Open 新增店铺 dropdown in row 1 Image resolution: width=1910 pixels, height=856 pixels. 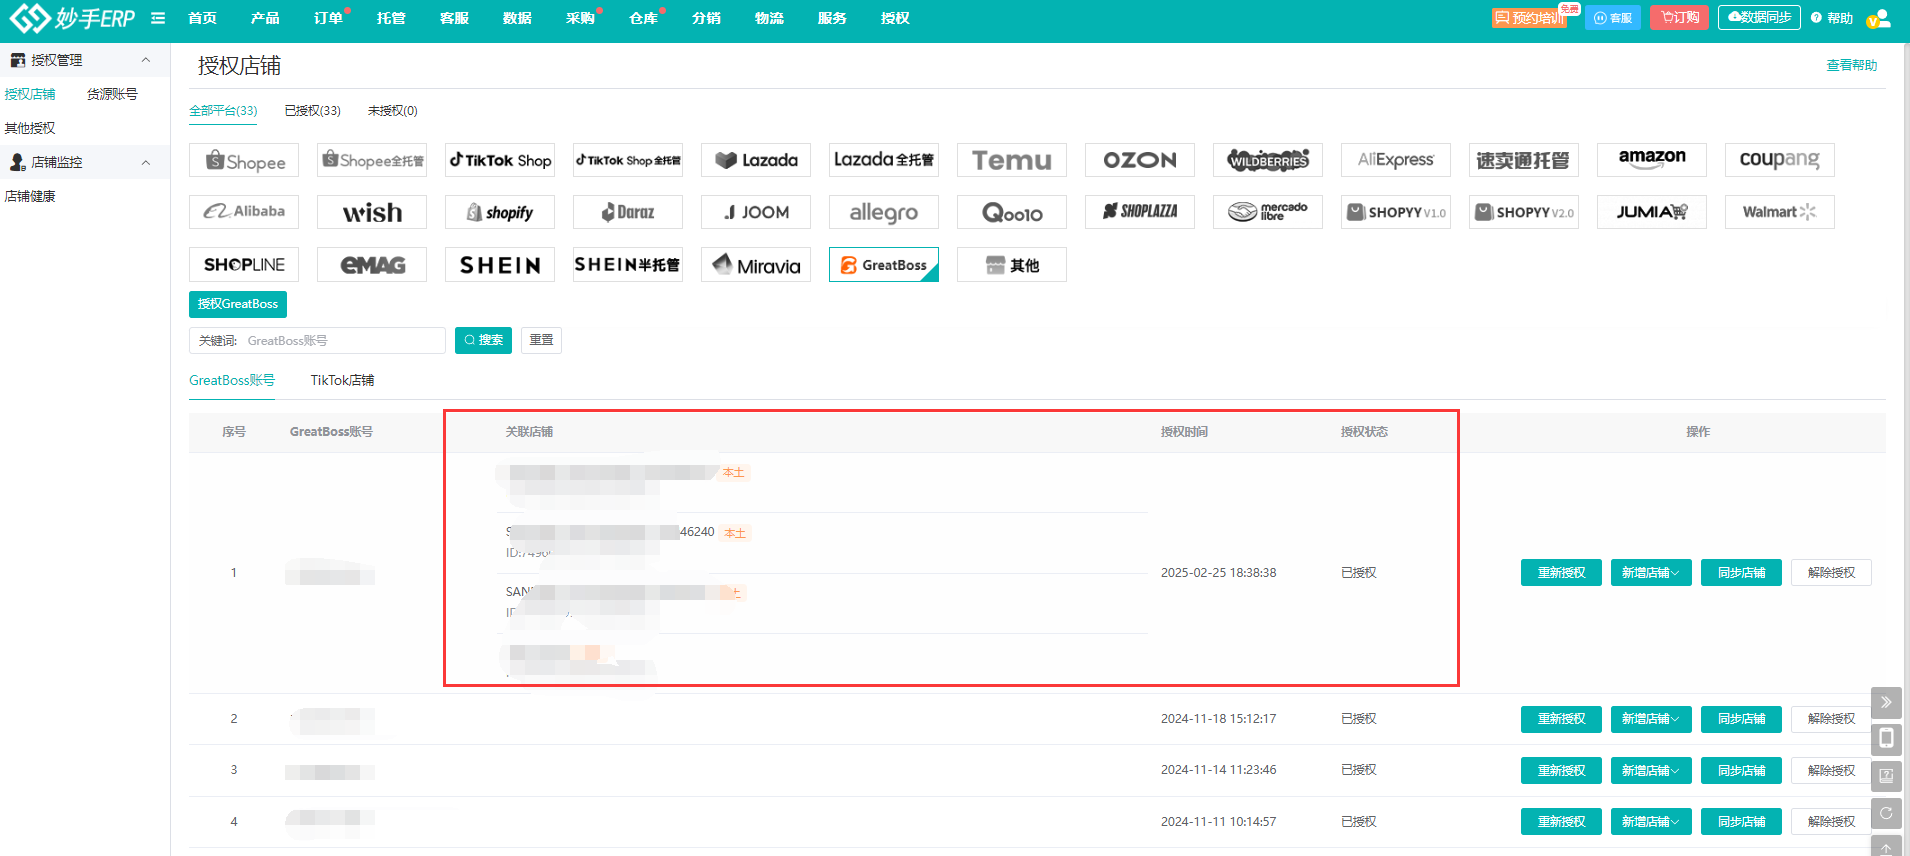[x=1651, y=573]
